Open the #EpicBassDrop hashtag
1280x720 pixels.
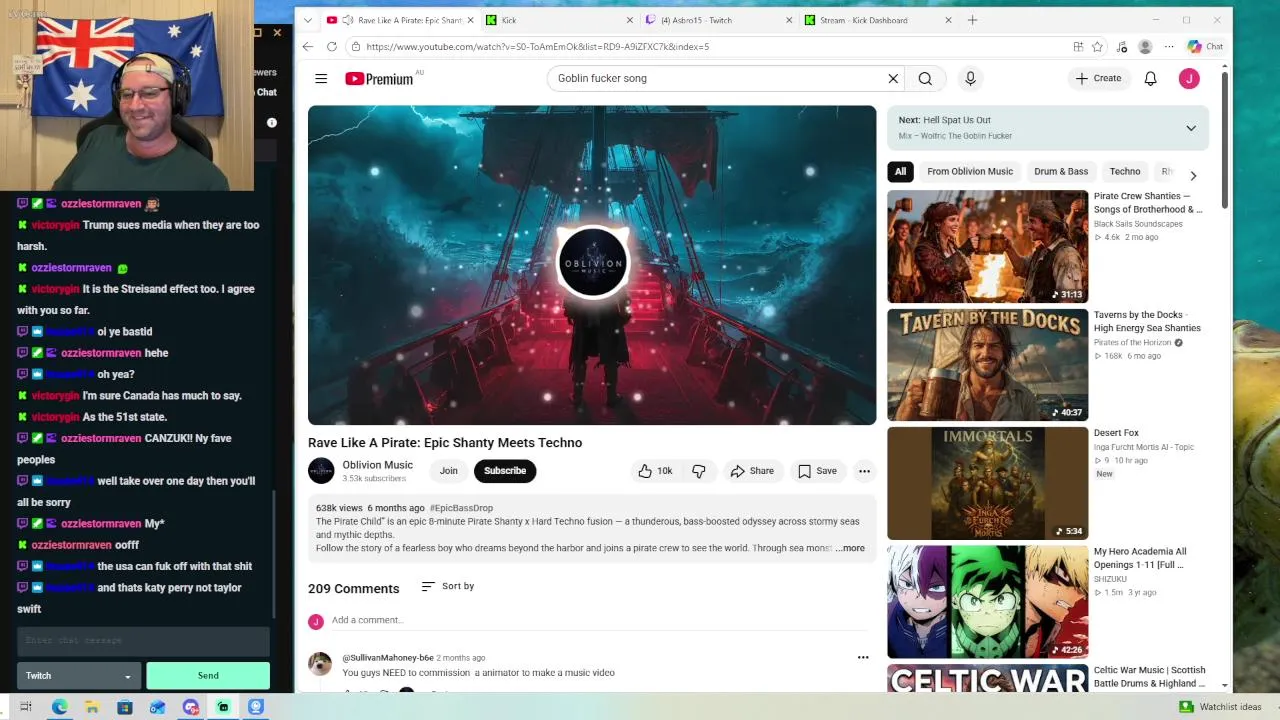point(461,508)
